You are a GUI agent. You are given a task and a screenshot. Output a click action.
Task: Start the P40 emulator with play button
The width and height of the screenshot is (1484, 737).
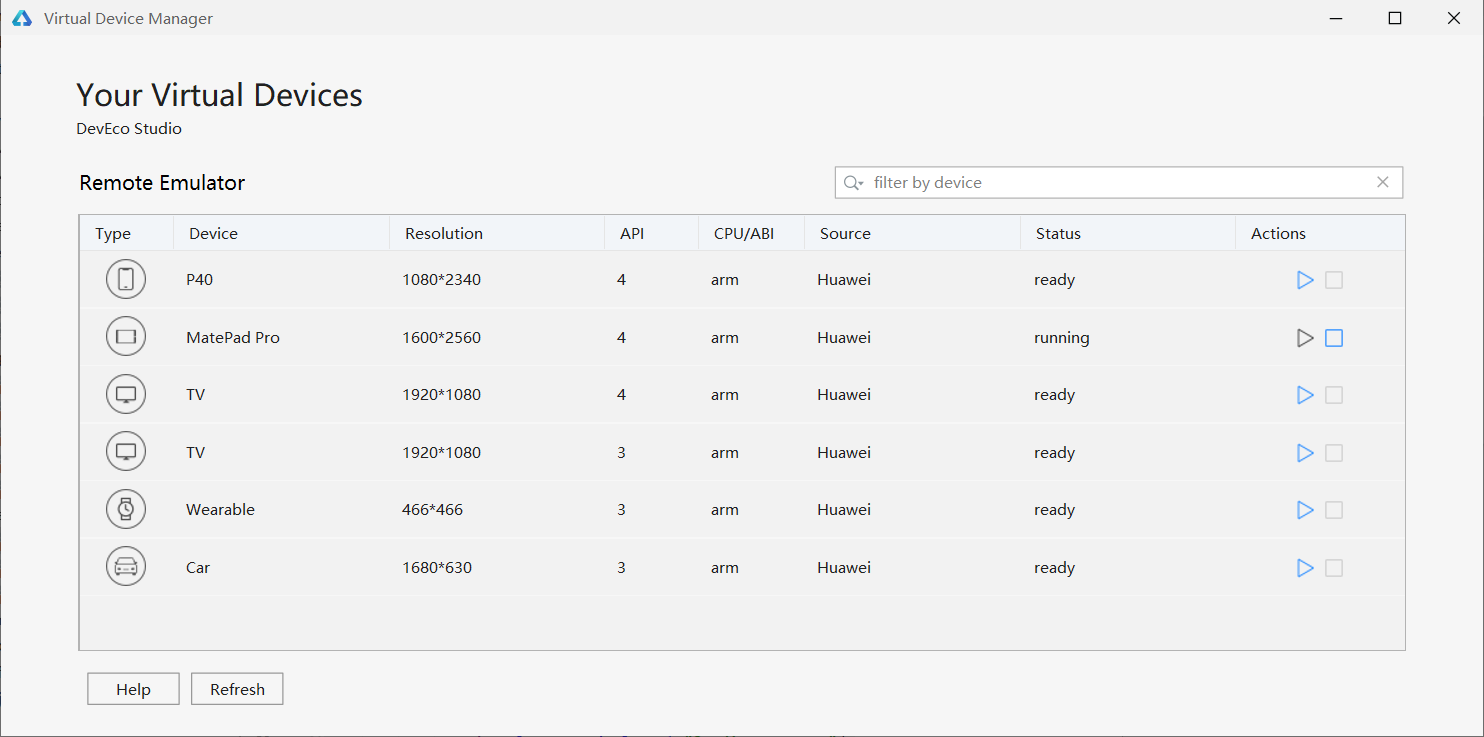tap(1305, 280)
